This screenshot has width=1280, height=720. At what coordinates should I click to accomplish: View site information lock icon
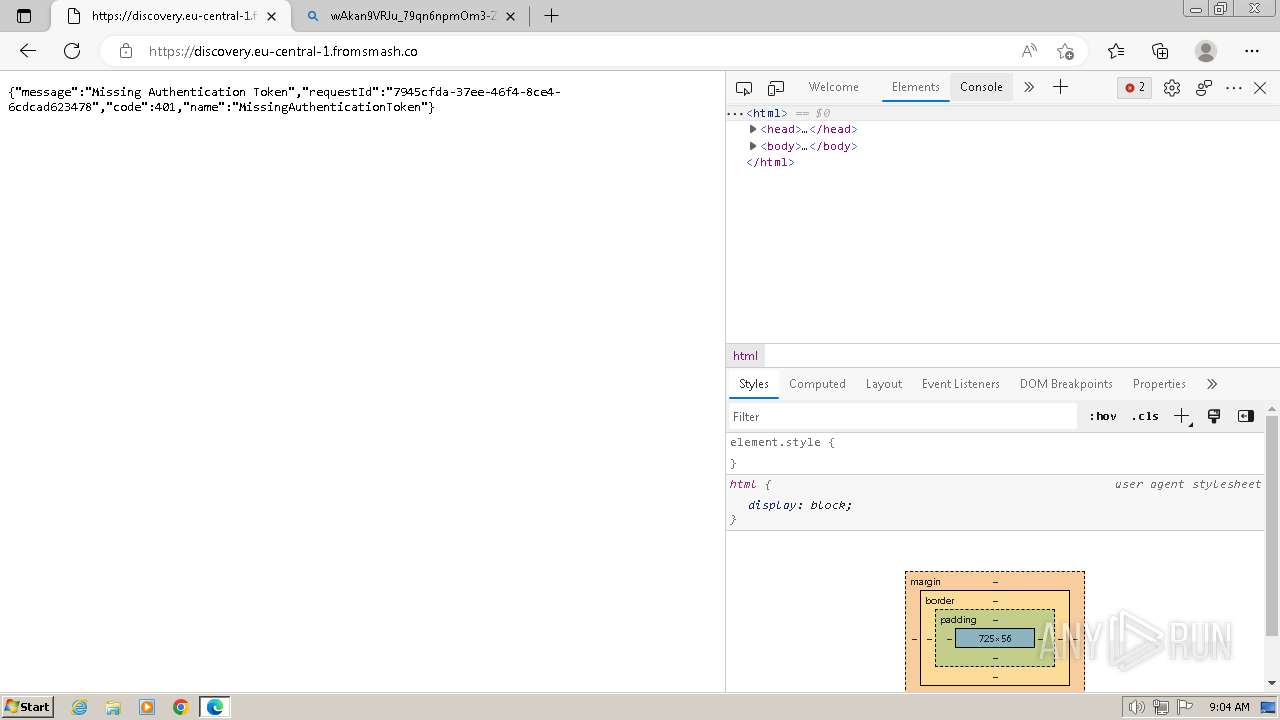125,51
